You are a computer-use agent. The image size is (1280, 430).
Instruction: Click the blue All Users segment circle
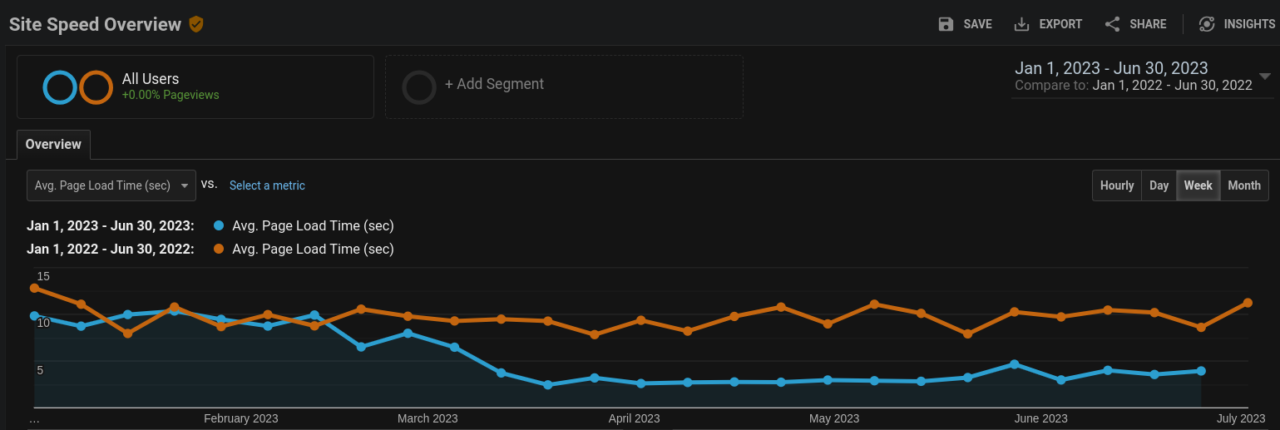(60, 87)
